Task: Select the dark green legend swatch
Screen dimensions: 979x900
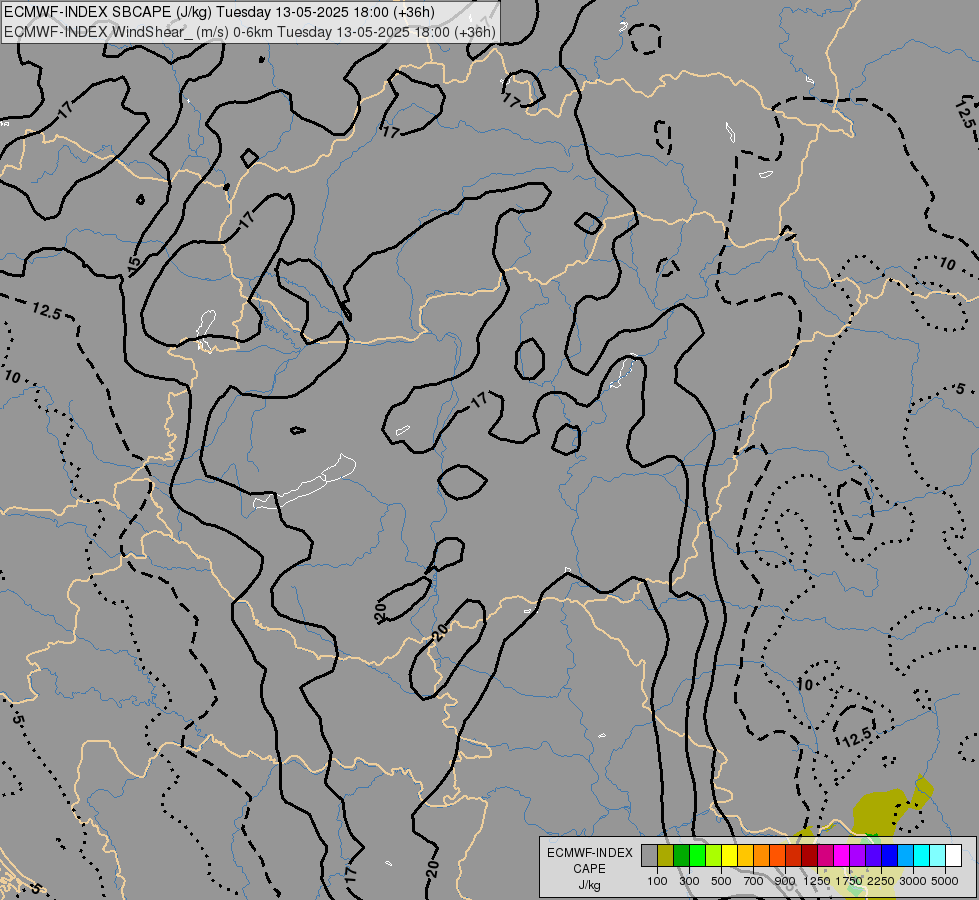Action: tap(681, 855)
